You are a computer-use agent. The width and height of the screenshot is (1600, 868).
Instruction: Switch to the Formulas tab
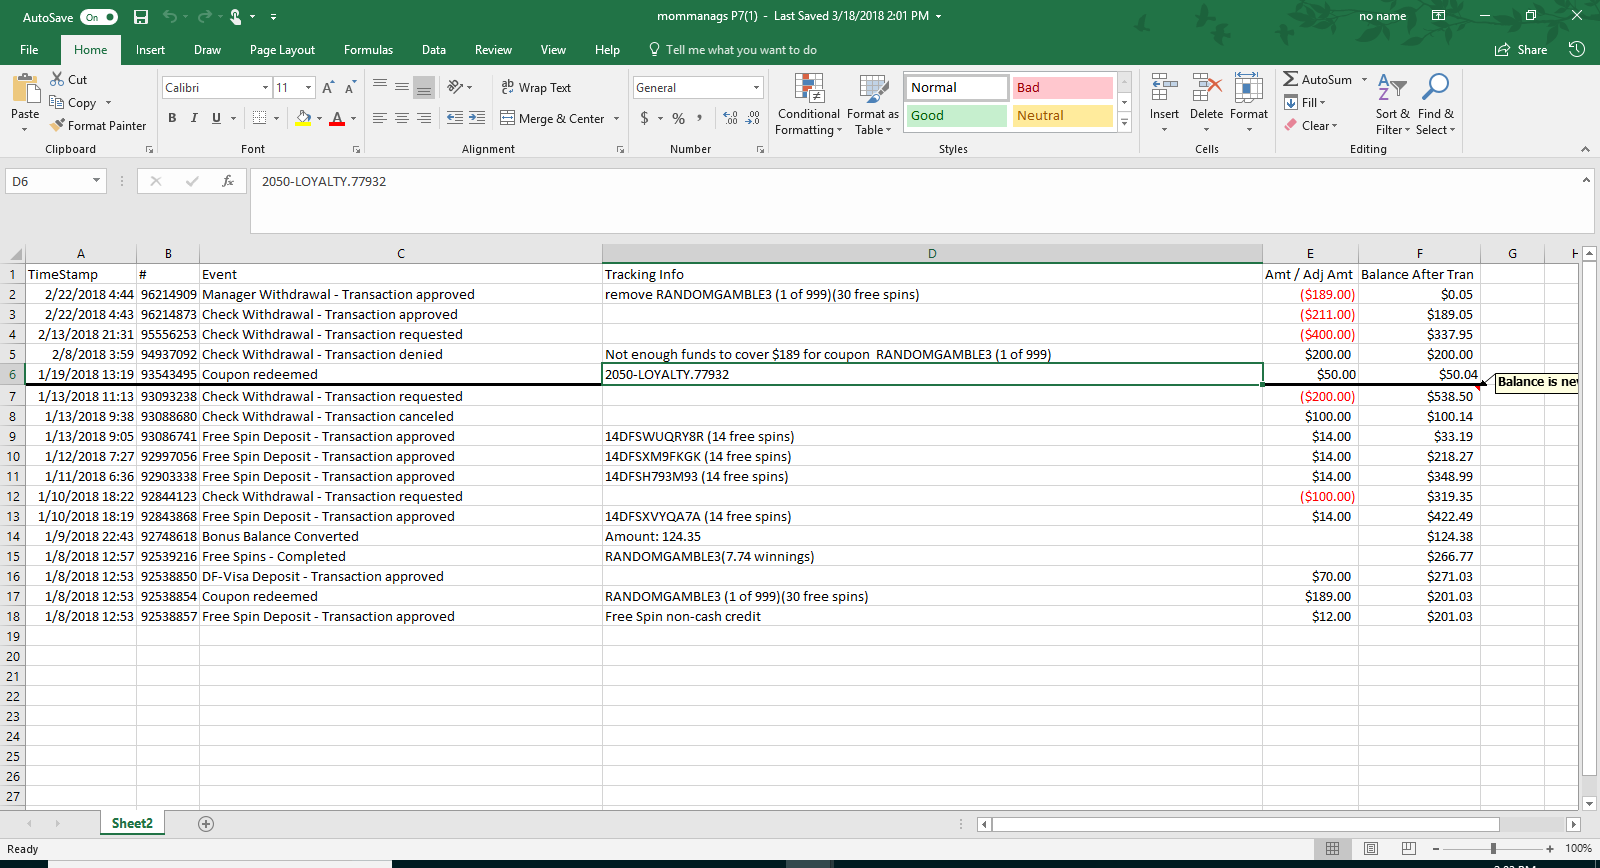click(x=368, y=50)
